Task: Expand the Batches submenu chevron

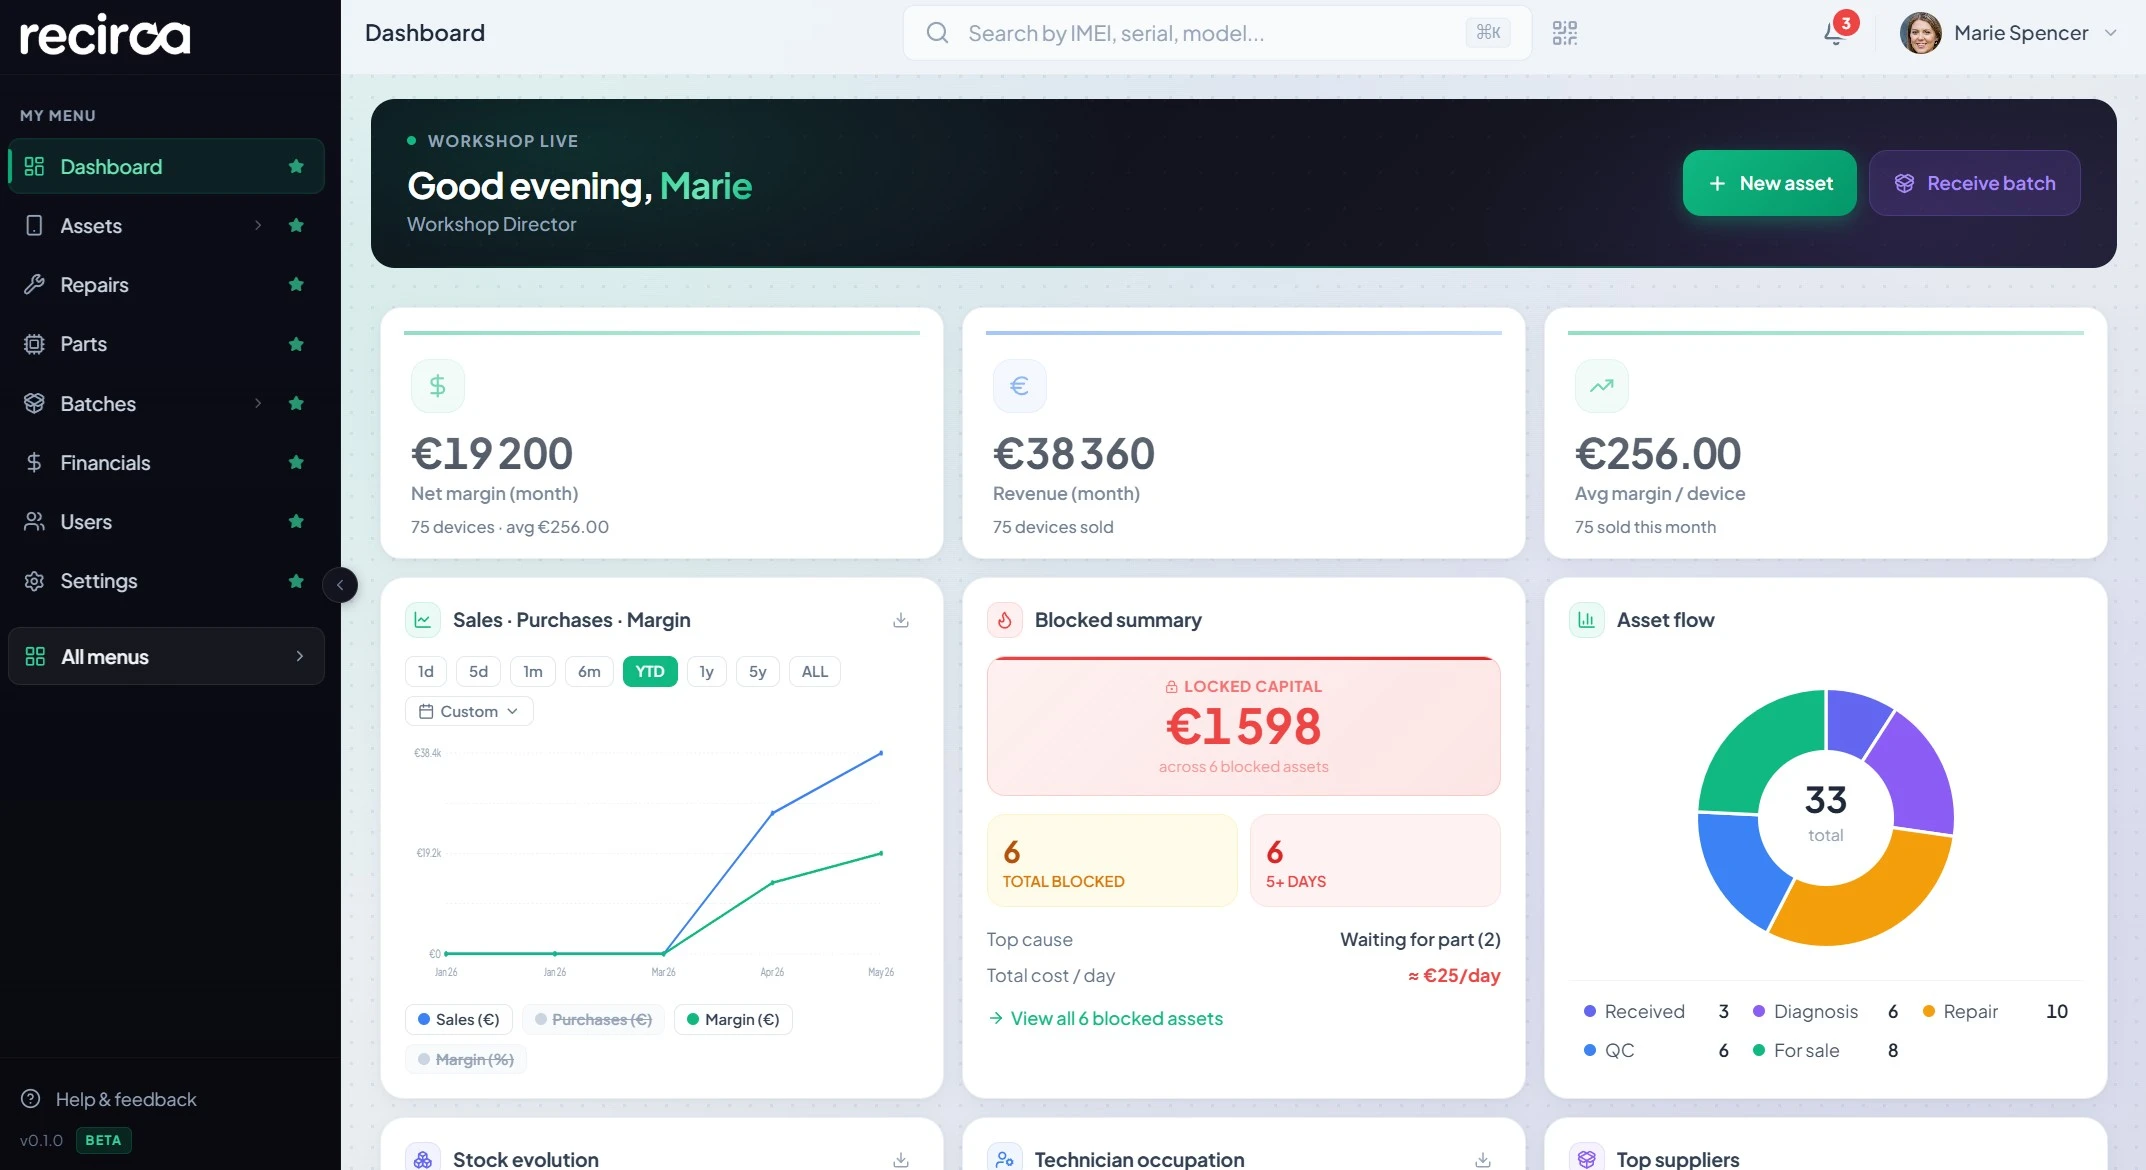Action: click(x=258, y=403)
